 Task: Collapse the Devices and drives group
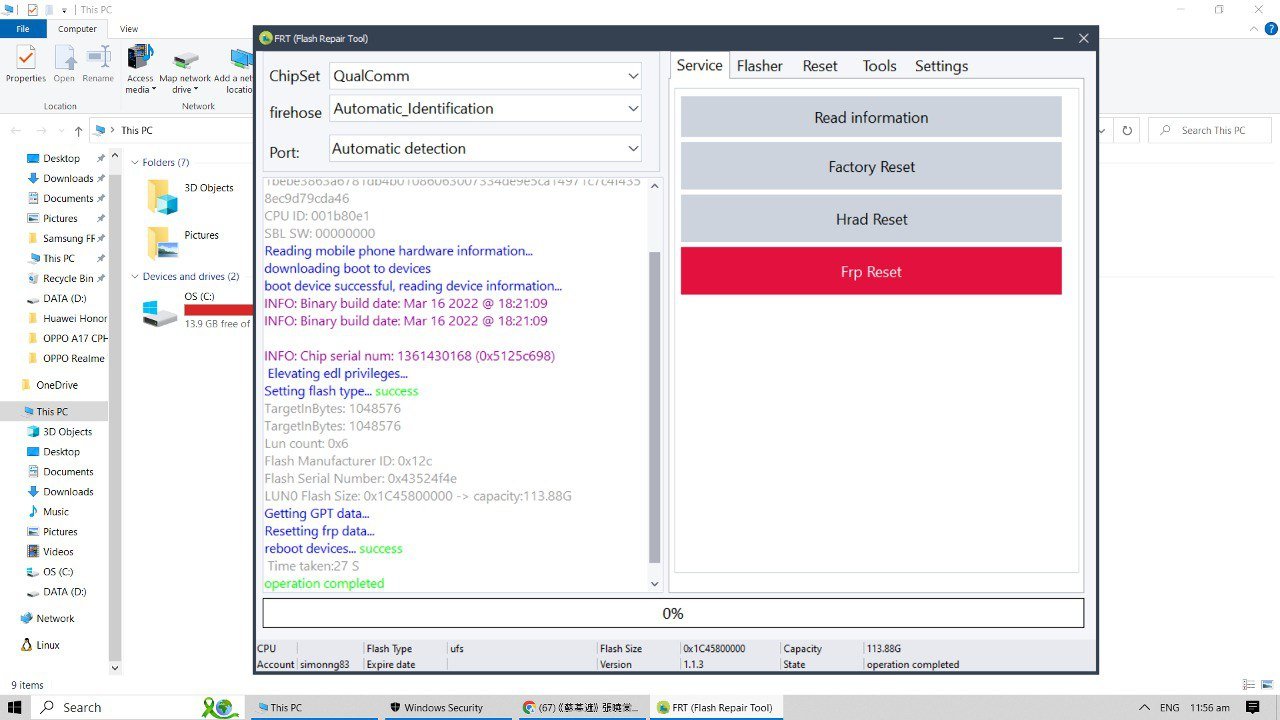point(135,277)
